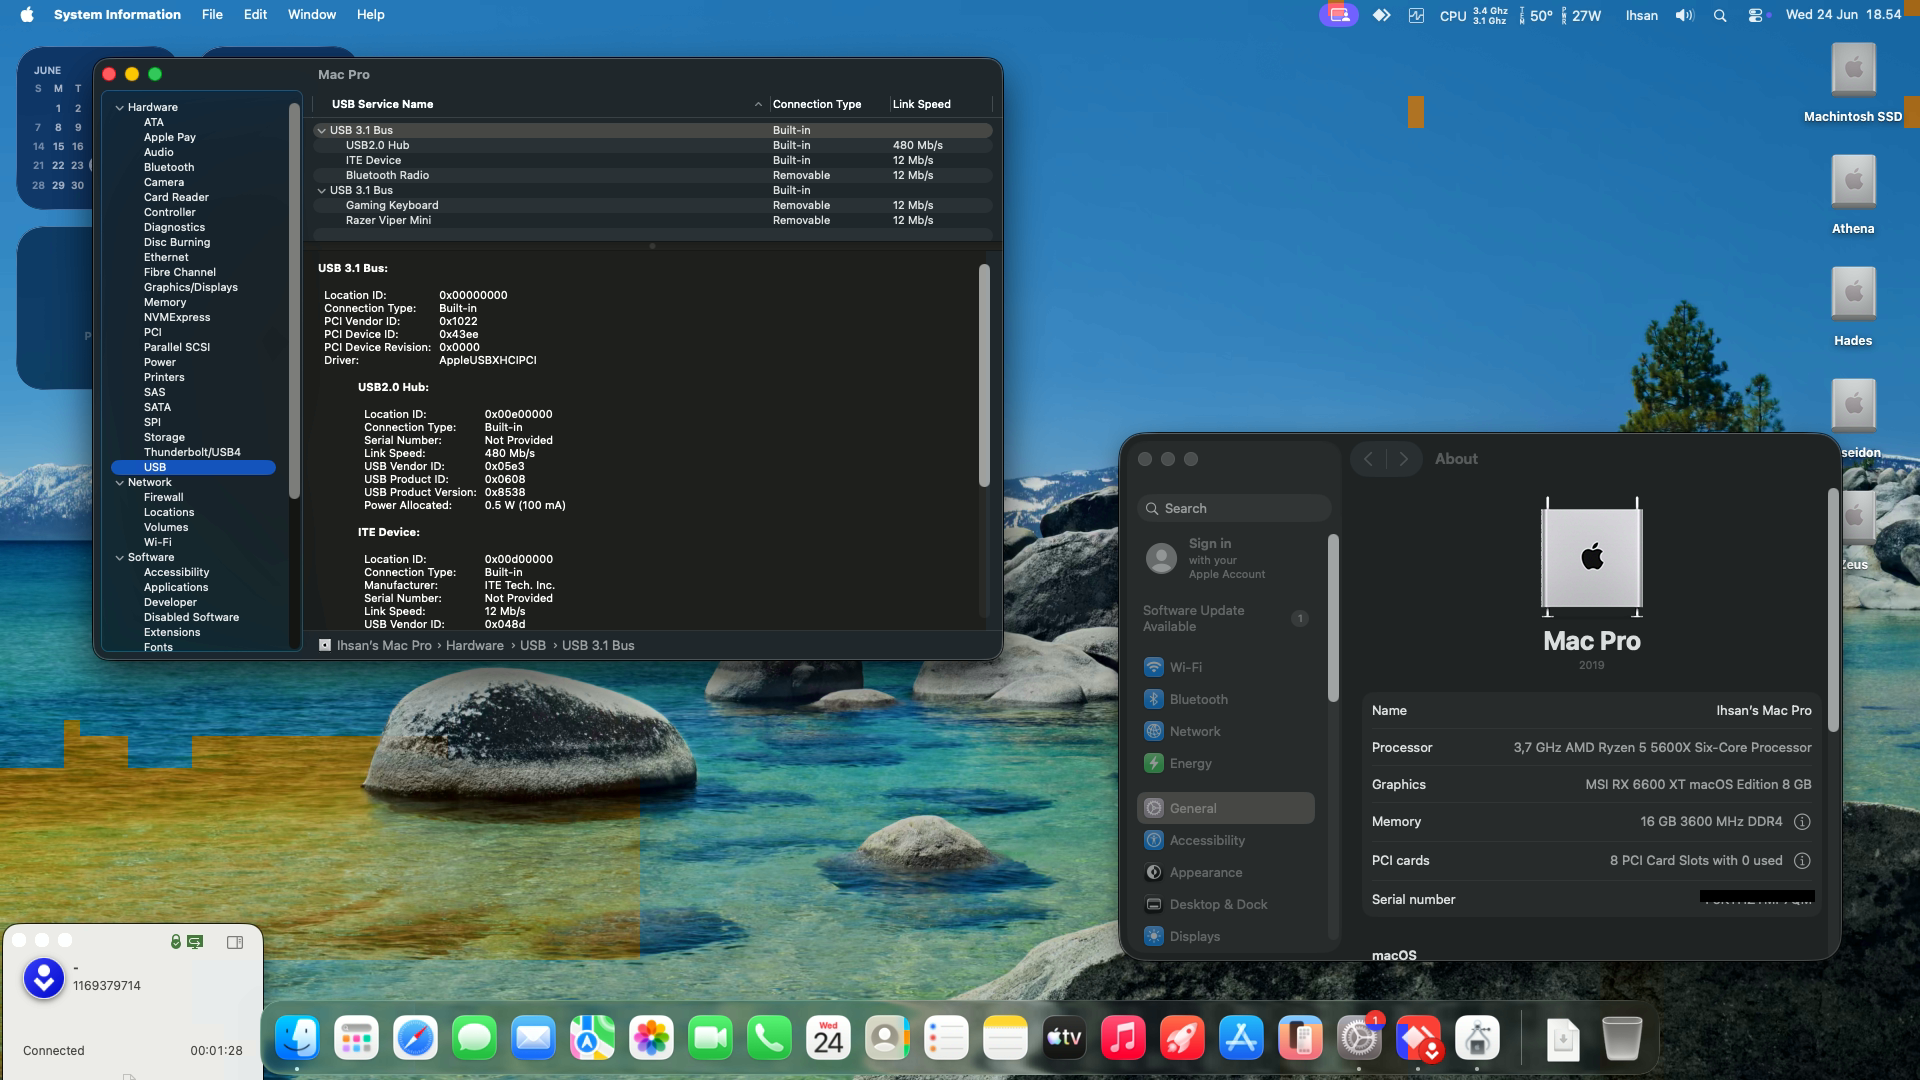Click Spotlight search icon in menu bar
Image resolution: width=1920 pixels, height=1080 pixels.
1720,15
